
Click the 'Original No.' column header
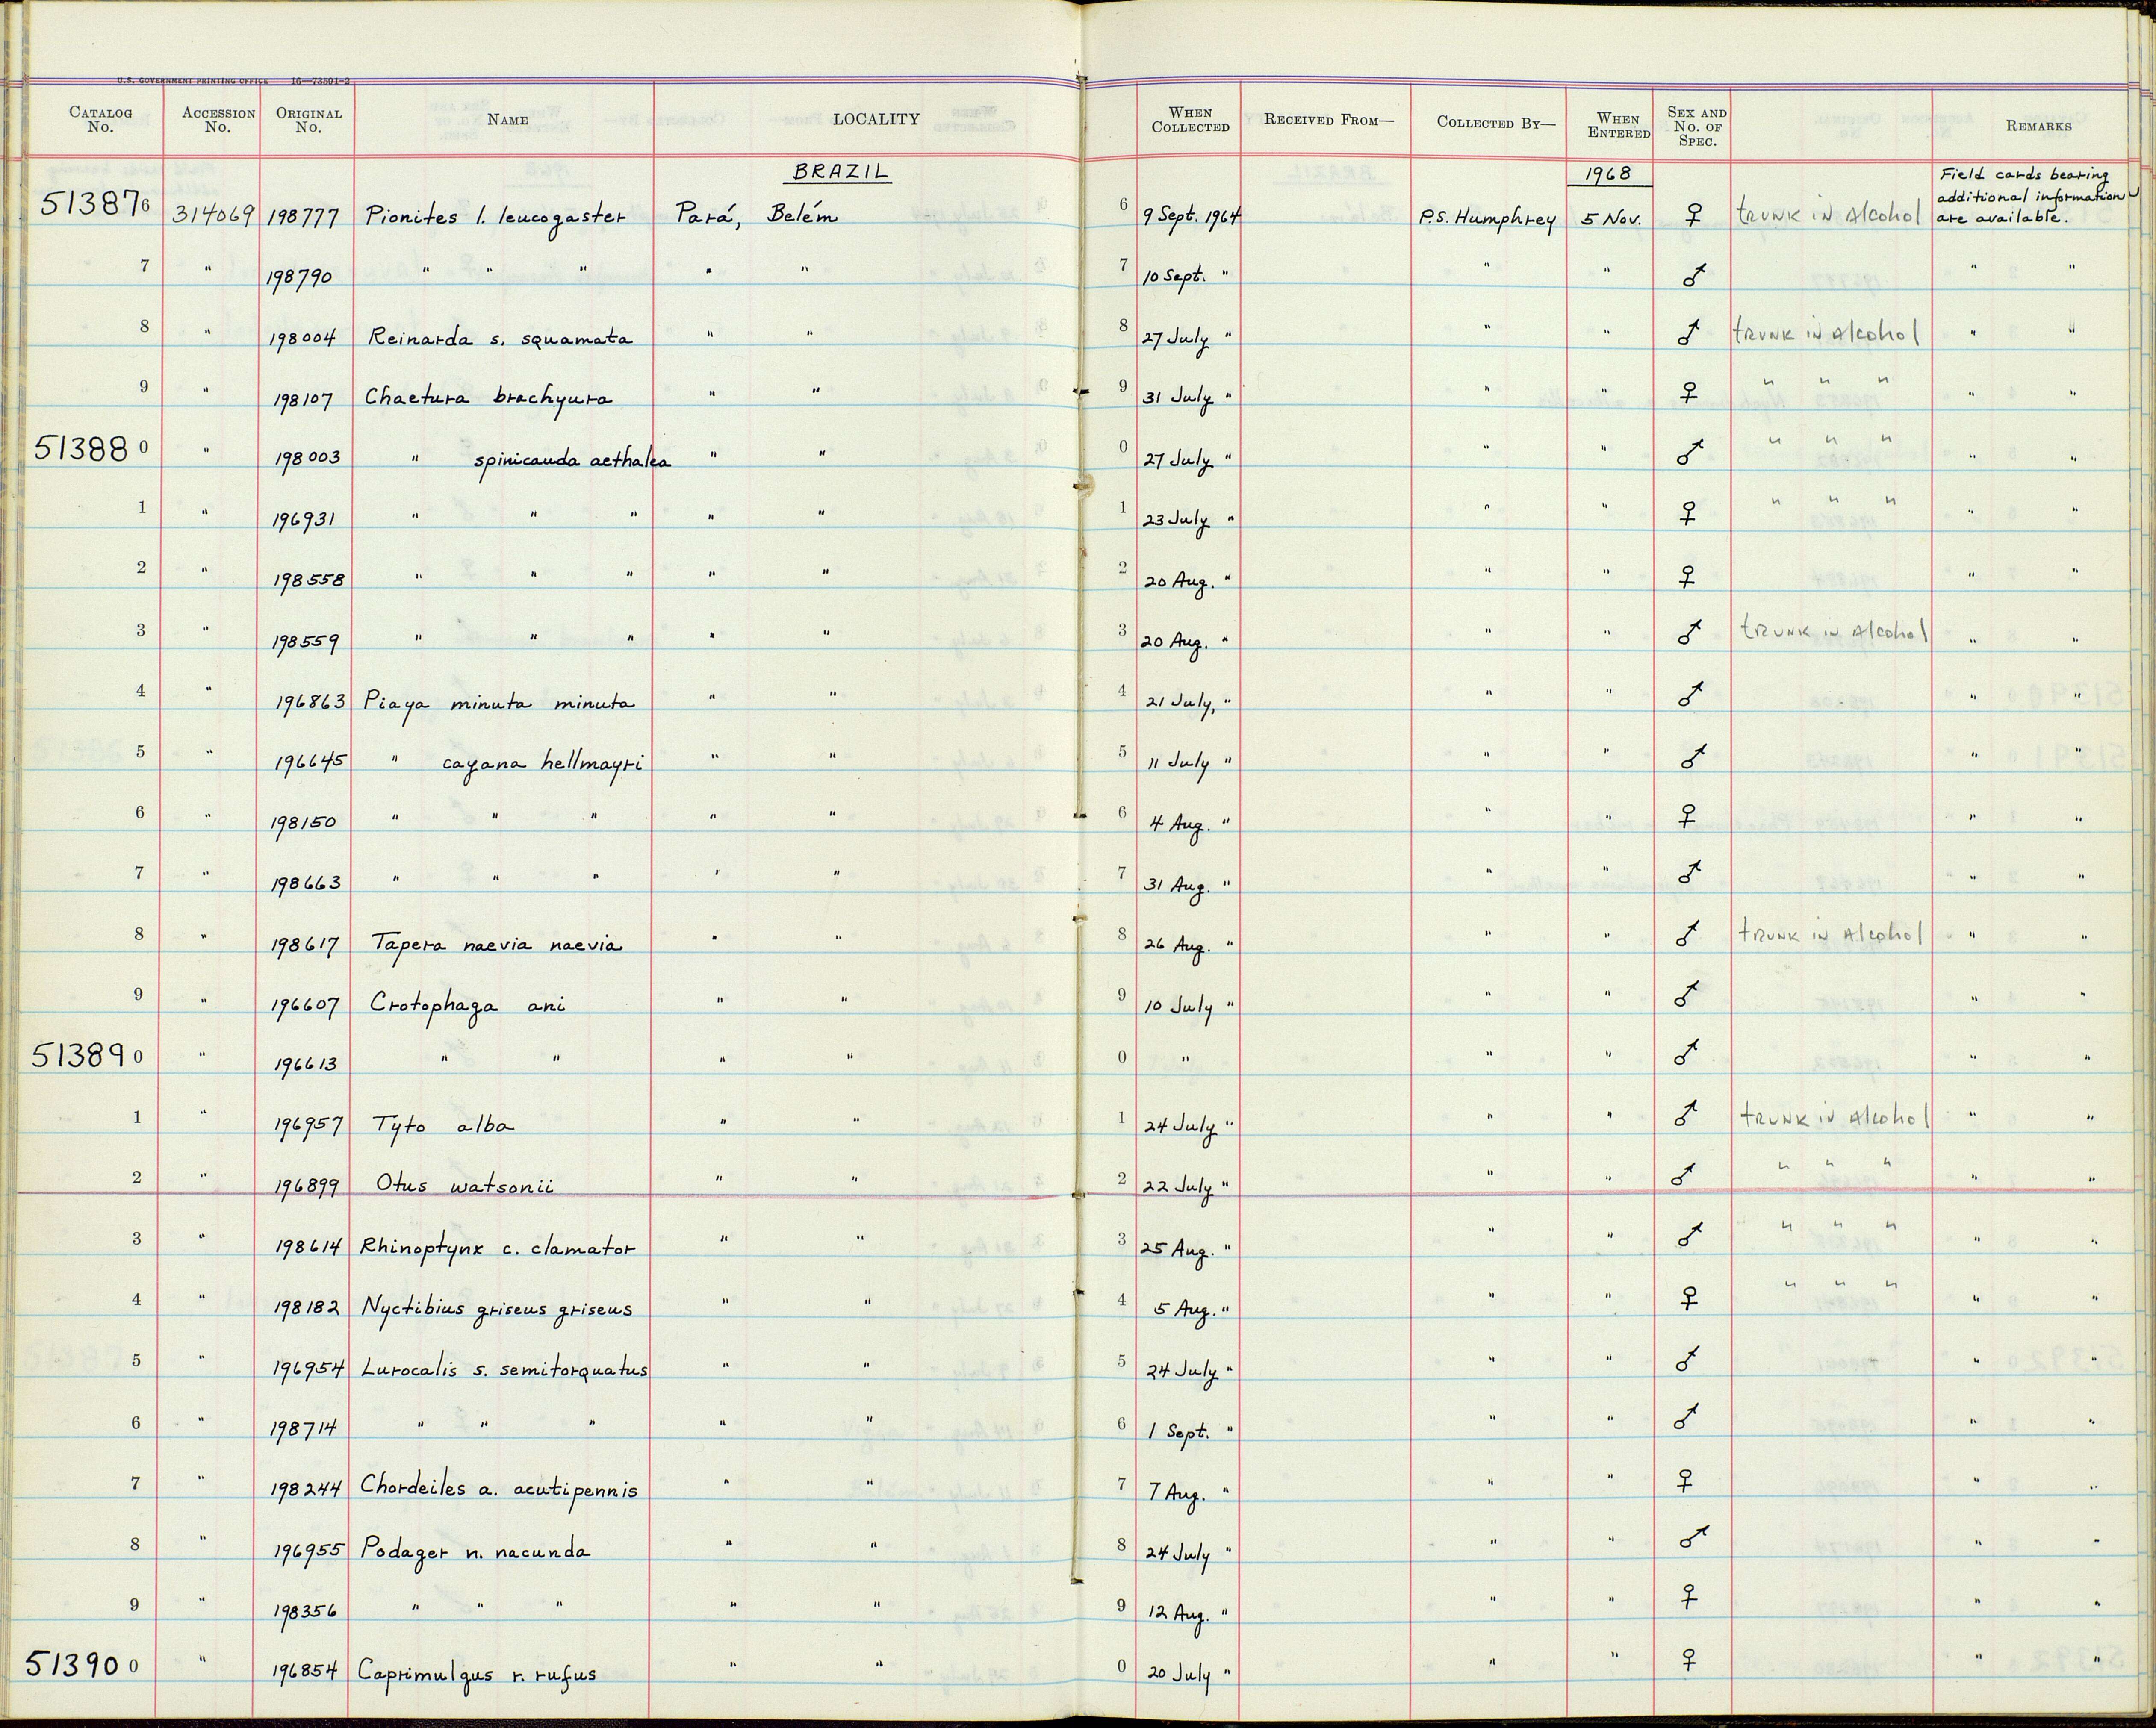tap(309, 120)
